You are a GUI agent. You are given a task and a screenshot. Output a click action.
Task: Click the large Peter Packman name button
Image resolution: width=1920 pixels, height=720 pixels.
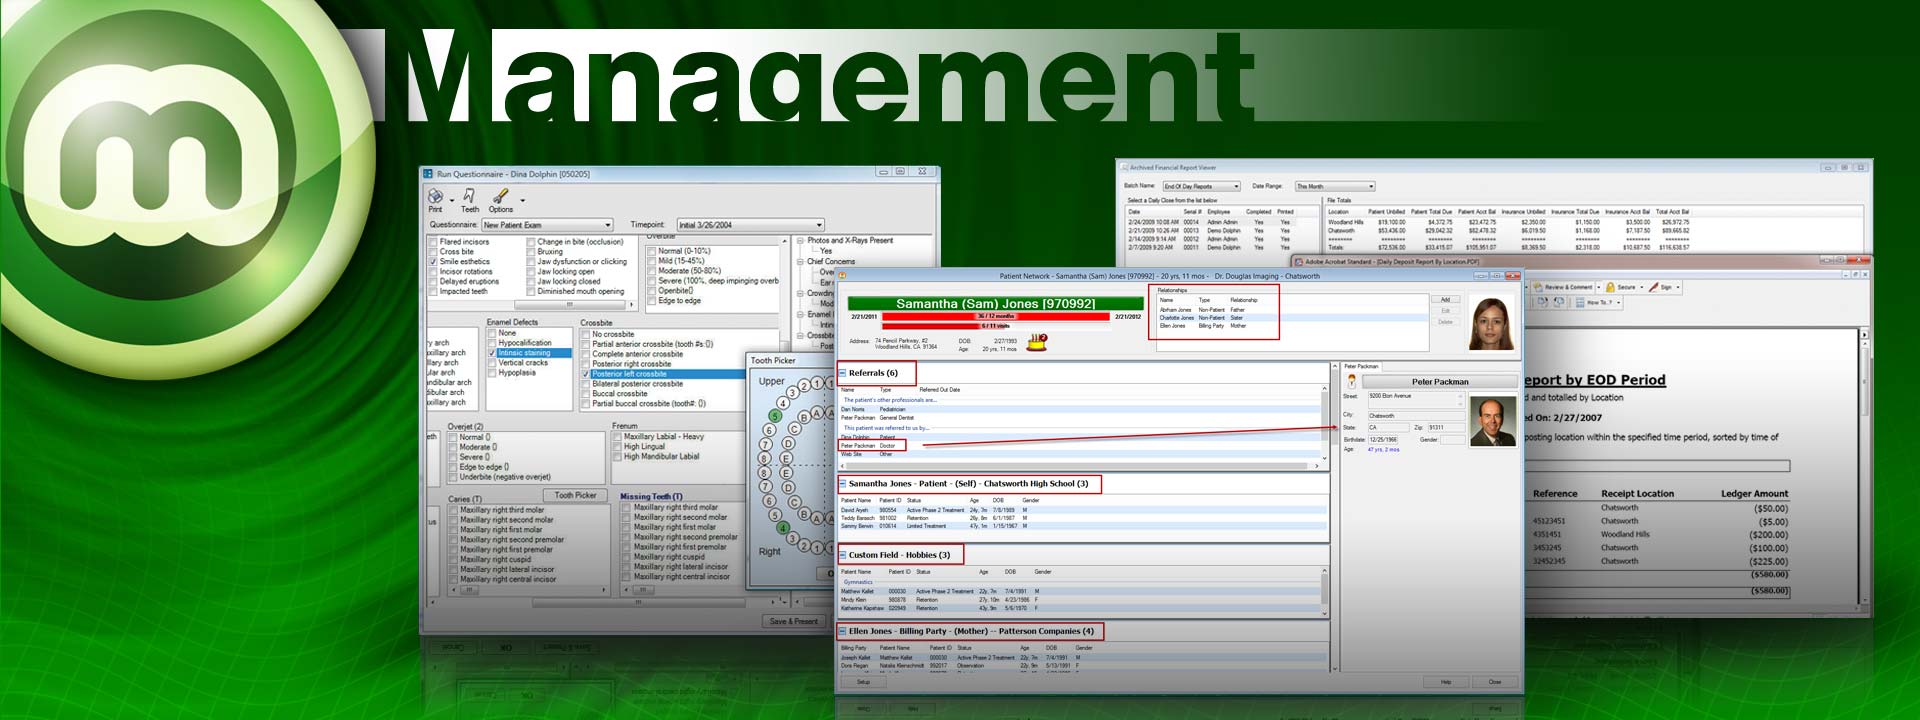[1440, 382]
